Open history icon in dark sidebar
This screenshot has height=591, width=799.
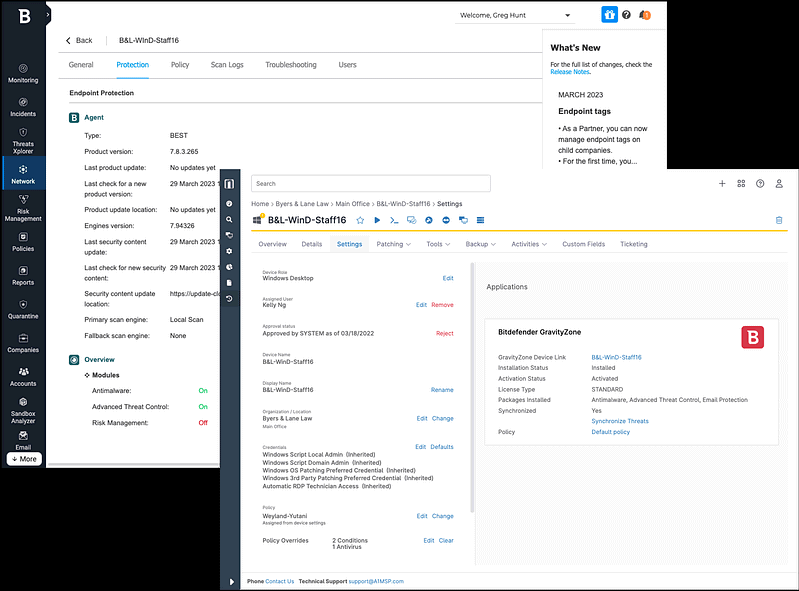[229, 299]
